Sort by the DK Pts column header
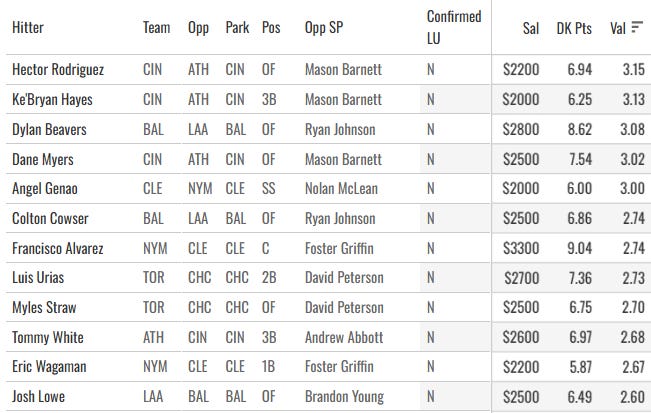This screenshot has width=651, height=413. coord(574,28)
